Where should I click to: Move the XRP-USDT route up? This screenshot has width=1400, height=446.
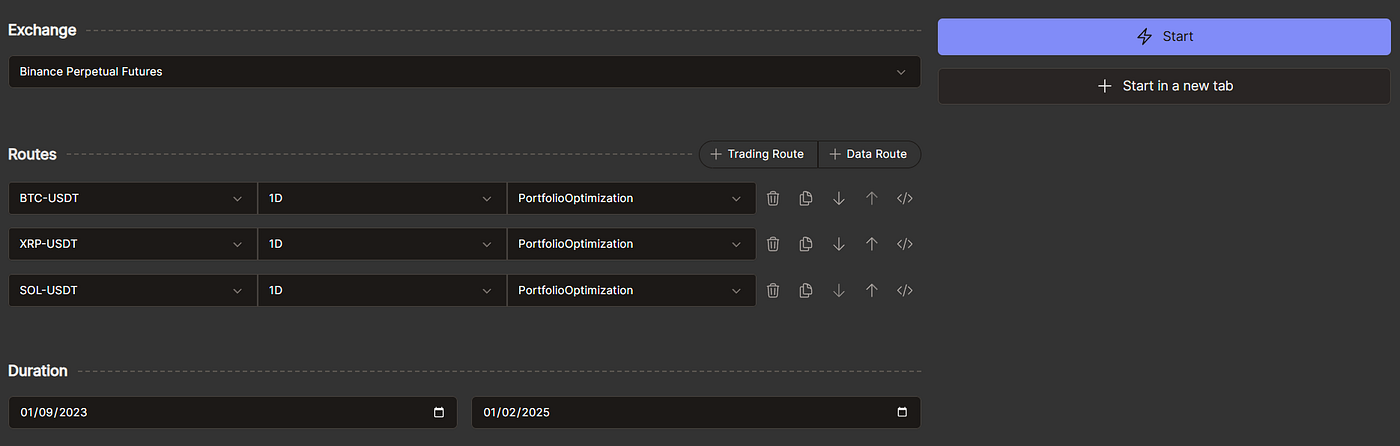click(x=872, y=244)
